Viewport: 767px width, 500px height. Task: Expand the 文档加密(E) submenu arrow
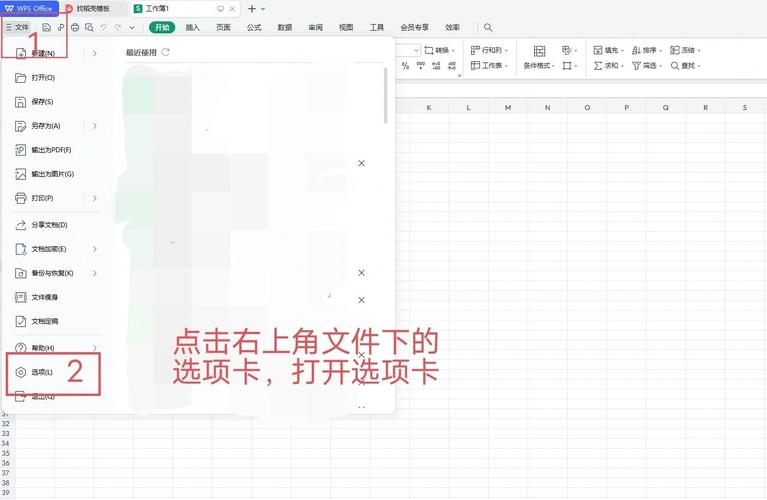click(95, 249)
